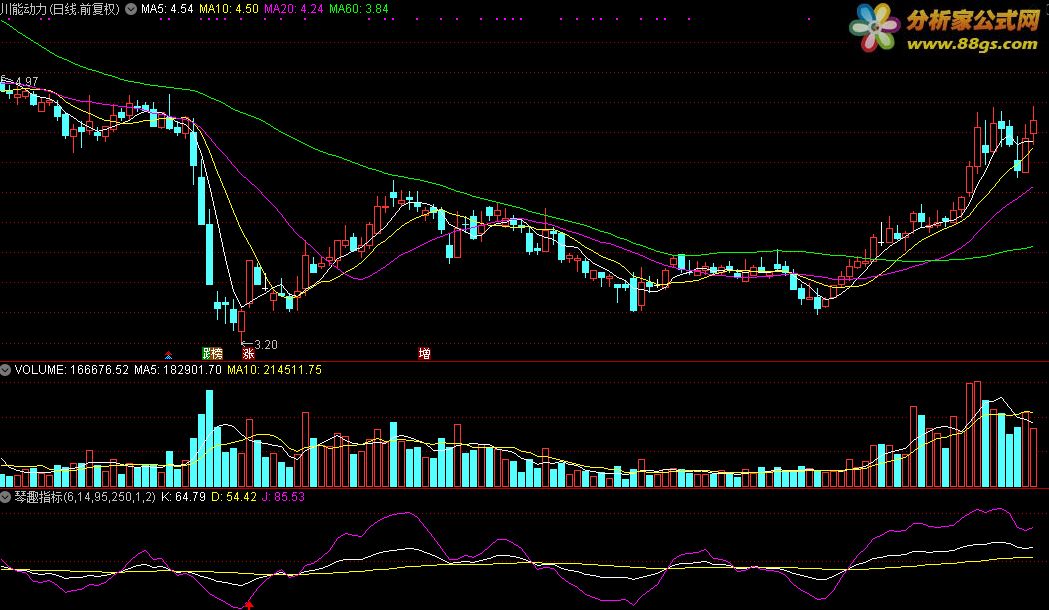The image size is (1049, 610).
Task: Click the 3.20 low price marker
Action: tap(265, 345)
